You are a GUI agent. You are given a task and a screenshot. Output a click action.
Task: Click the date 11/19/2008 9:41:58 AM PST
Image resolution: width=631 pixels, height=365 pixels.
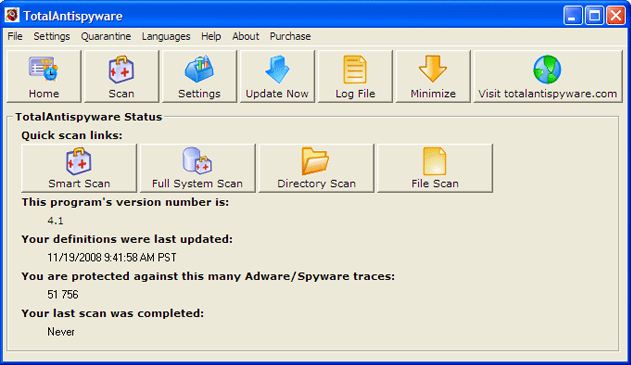(112, 258)
